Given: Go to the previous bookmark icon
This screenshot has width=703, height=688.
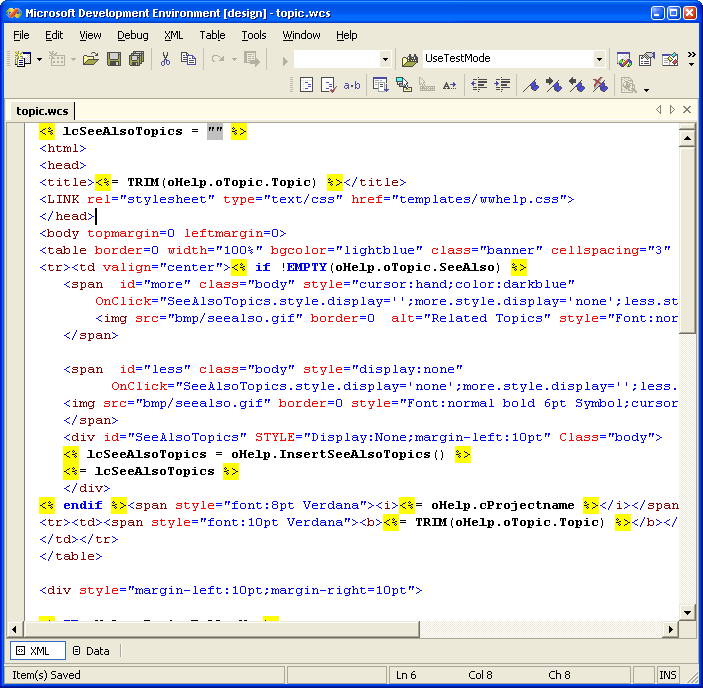Looking at the screenshot, I should (577, 85).
